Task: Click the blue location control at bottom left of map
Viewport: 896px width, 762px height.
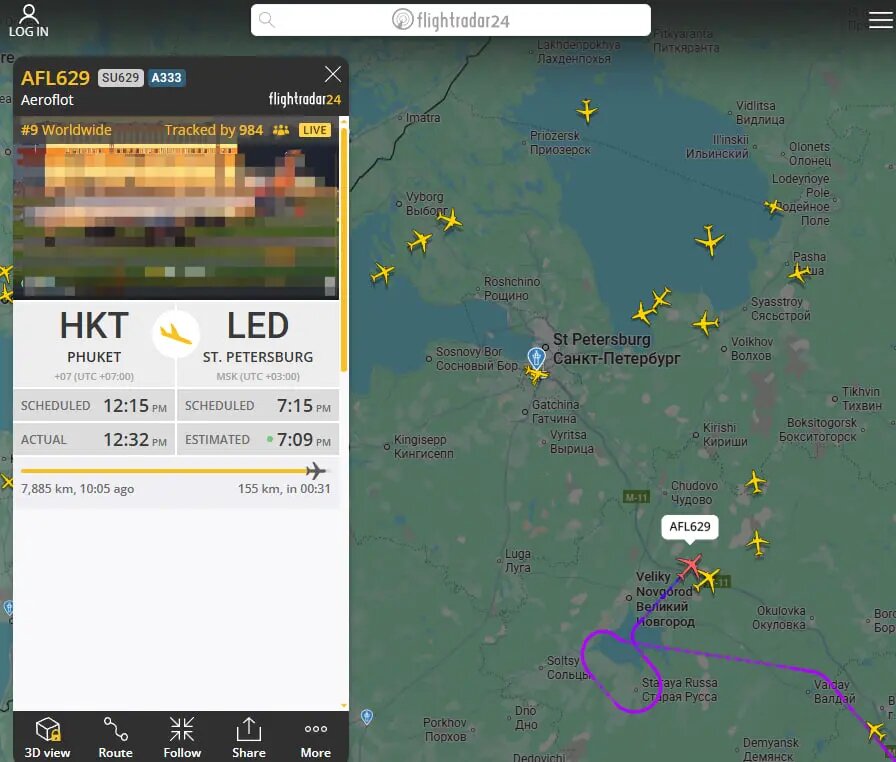Action: 367,717
